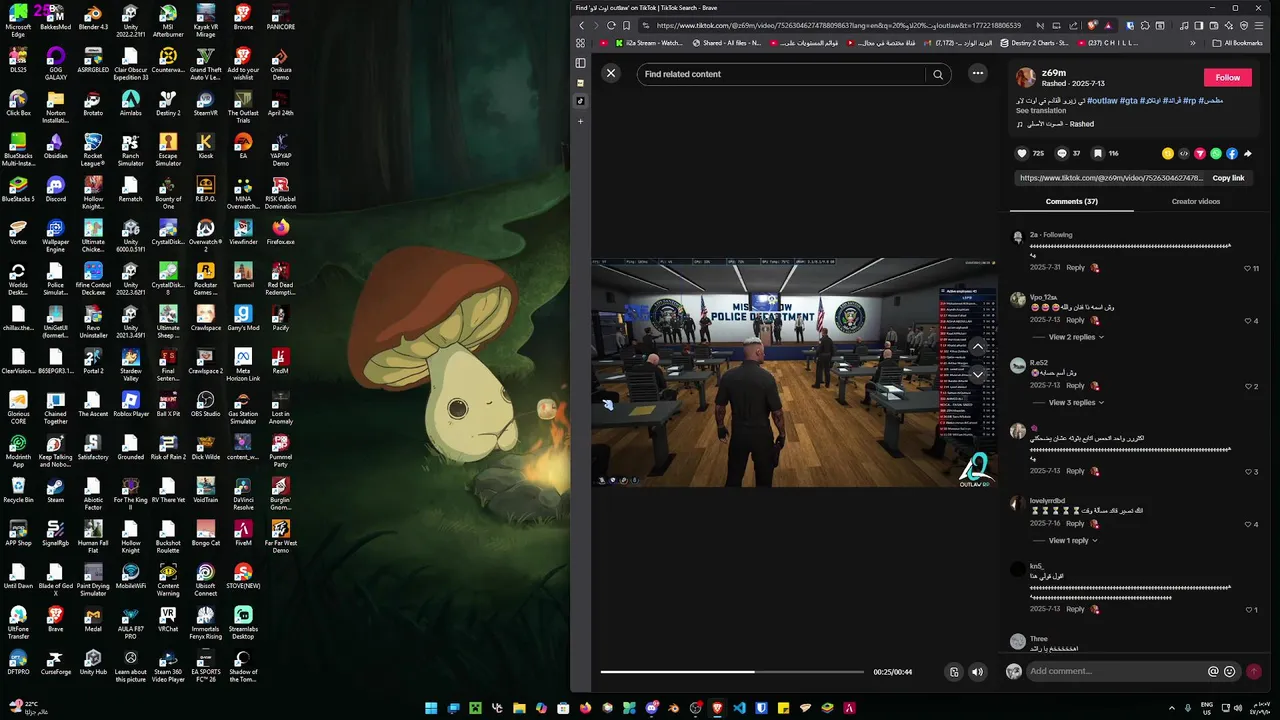1280x720 pixels.
Task: Click the Brave address bar URL
Action: 839,25
